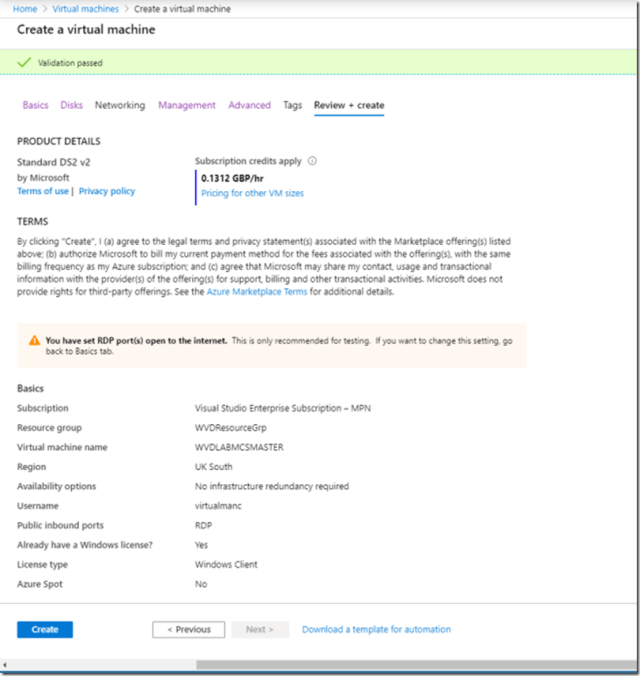Open the Management tab
This screenshot has width=640, height=676.
point(187,105)
